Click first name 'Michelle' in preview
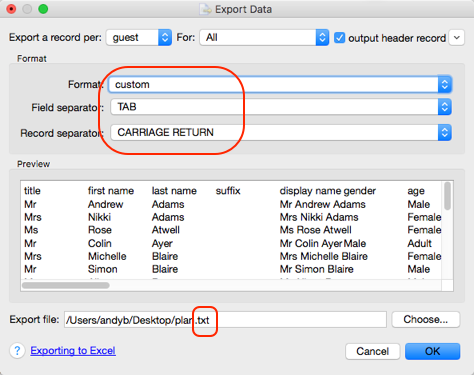 click(107, 256)
